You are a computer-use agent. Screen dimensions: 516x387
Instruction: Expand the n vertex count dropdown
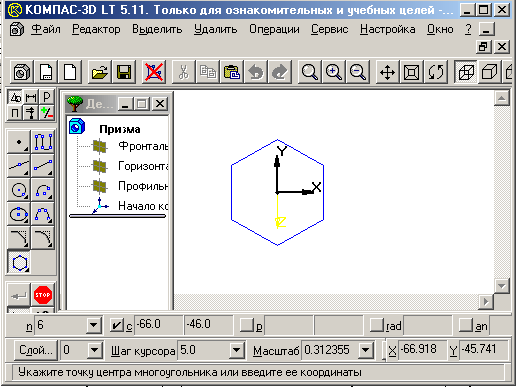click(x=94, y=325)
